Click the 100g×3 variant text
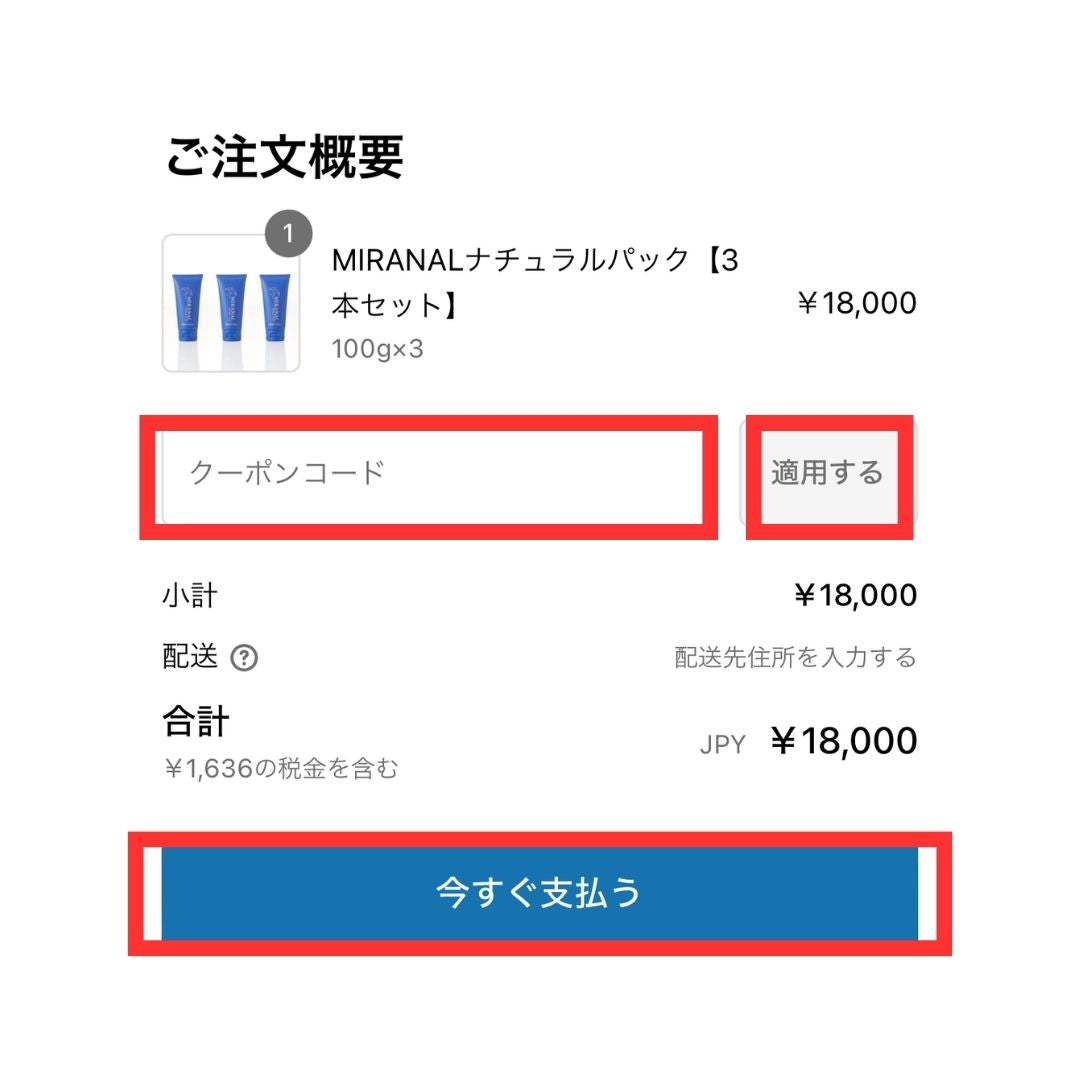The height and width of the screenshot is (1080, 1080). [x=377, y=350]
